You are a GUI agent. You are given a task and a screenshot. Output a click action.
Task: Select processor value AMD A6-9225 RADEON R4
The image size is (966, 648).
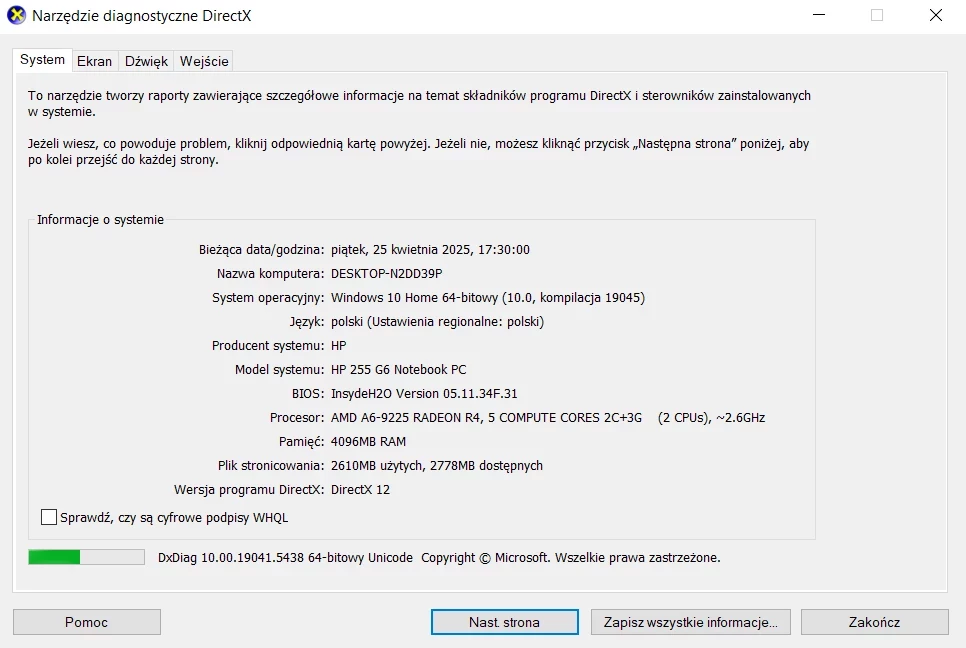click(548, 418)
